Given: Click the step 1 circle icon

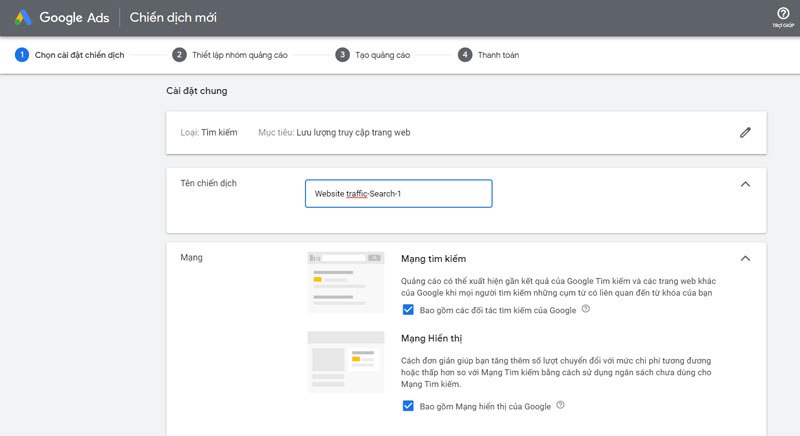Looking at the screenshot, I should point(21,55).
